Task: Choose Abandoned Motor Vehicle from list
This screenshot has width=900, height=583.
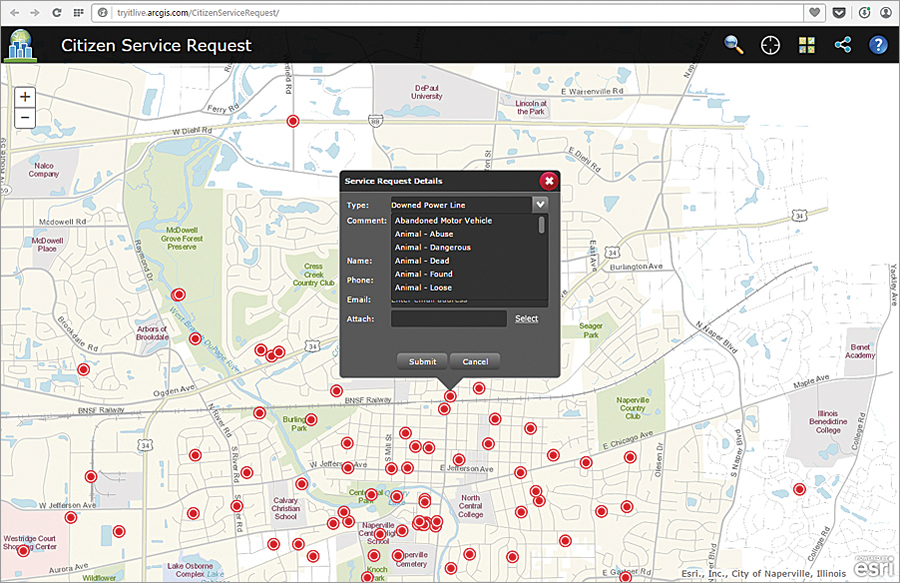Action: pyautogui.click(x=443, y=221)
